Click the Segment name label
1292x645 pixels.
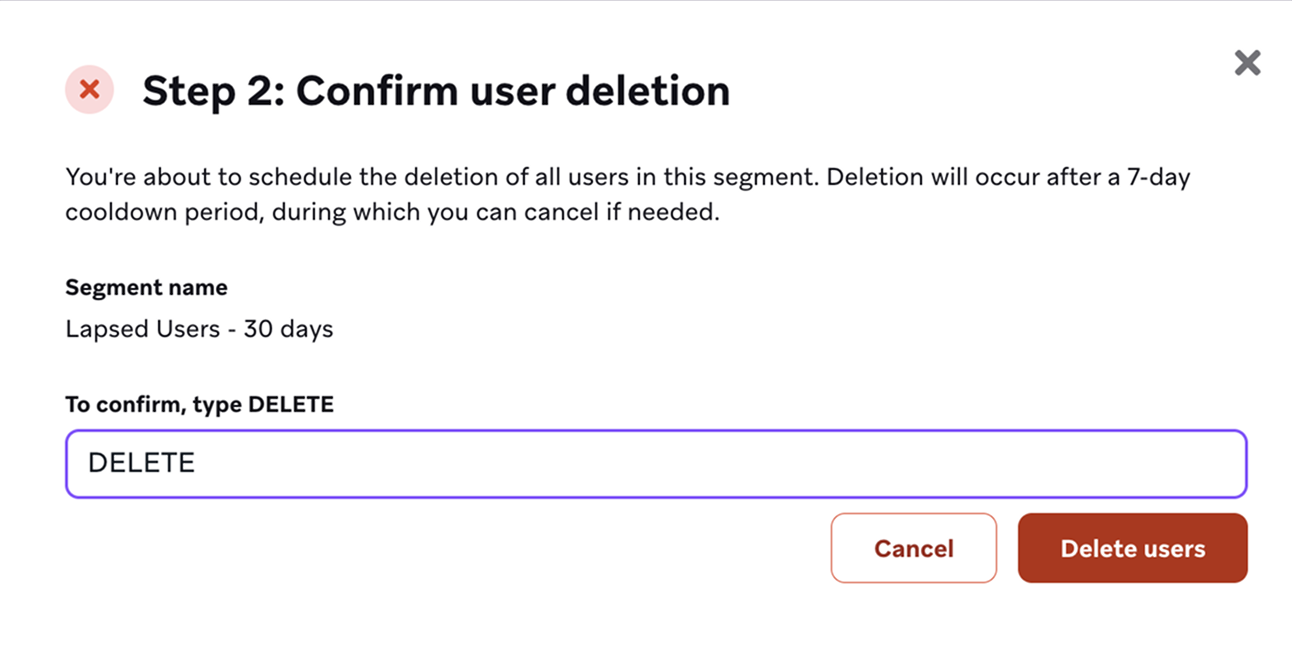(146, 287)
